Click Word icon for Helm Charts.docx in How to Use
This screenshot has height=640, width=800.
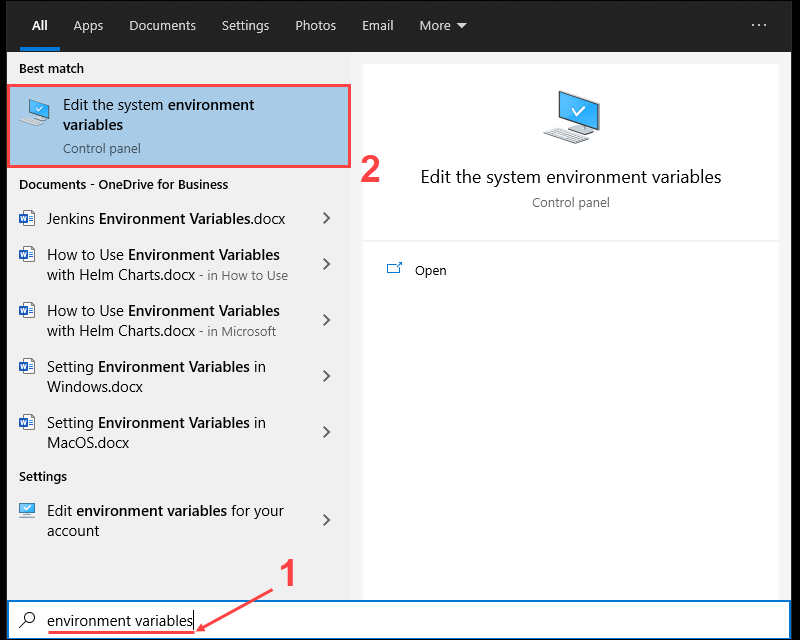pos(27,254)
